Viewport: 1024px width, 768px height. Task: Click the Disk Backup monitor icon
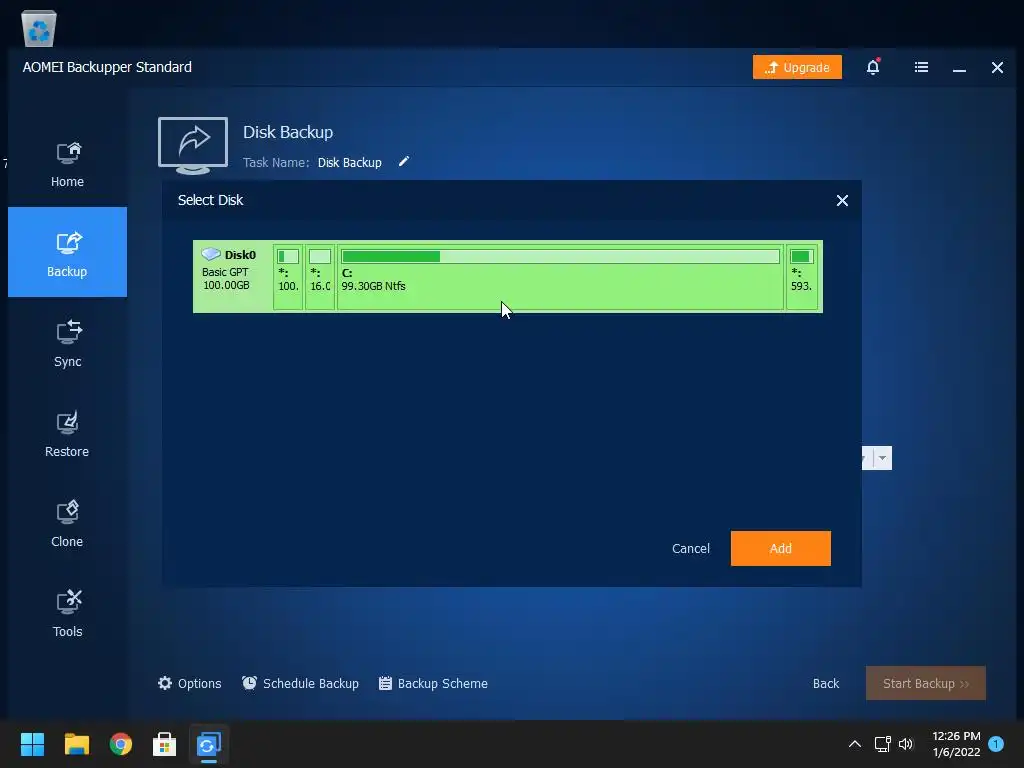[x=193, y=145]
